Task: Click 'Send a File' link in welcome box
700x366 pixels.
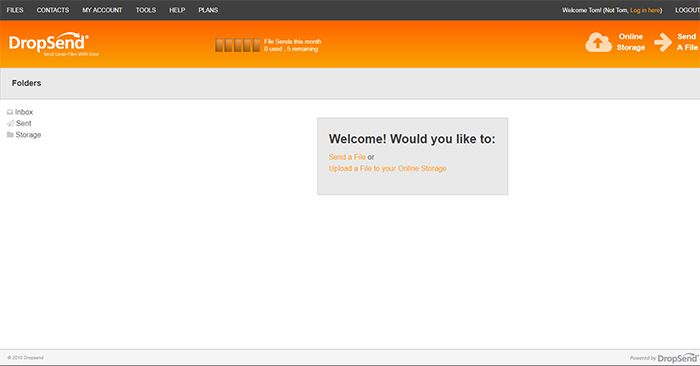Action: 347,157
